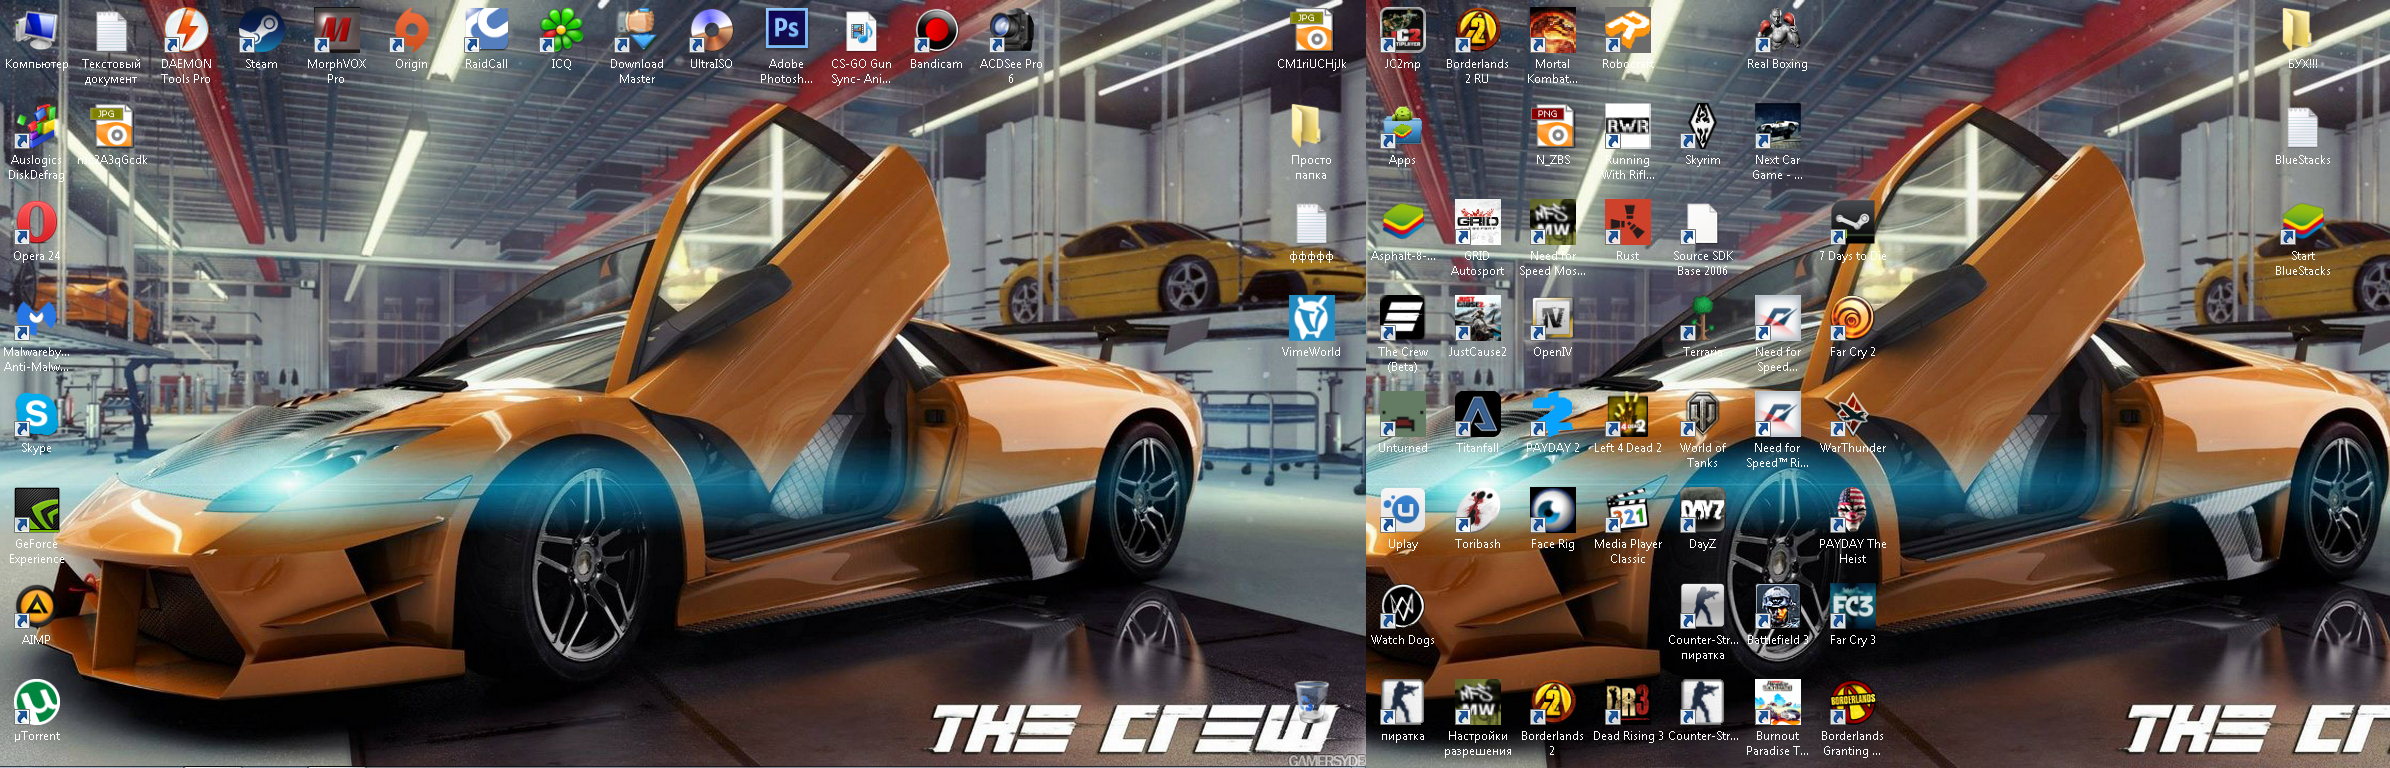Image resolution: width=2390 pixels, height=768 pixels.
Task: Launch the JustCause2 shortcut
Action: (1477, 320)
